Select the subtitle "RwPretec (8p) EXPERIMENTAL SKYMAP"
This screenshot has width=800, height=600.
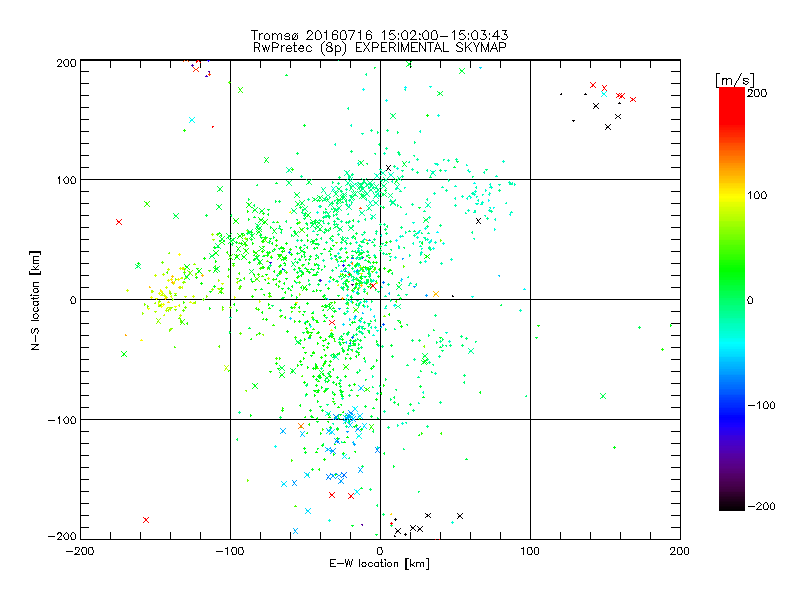point(380,47)
